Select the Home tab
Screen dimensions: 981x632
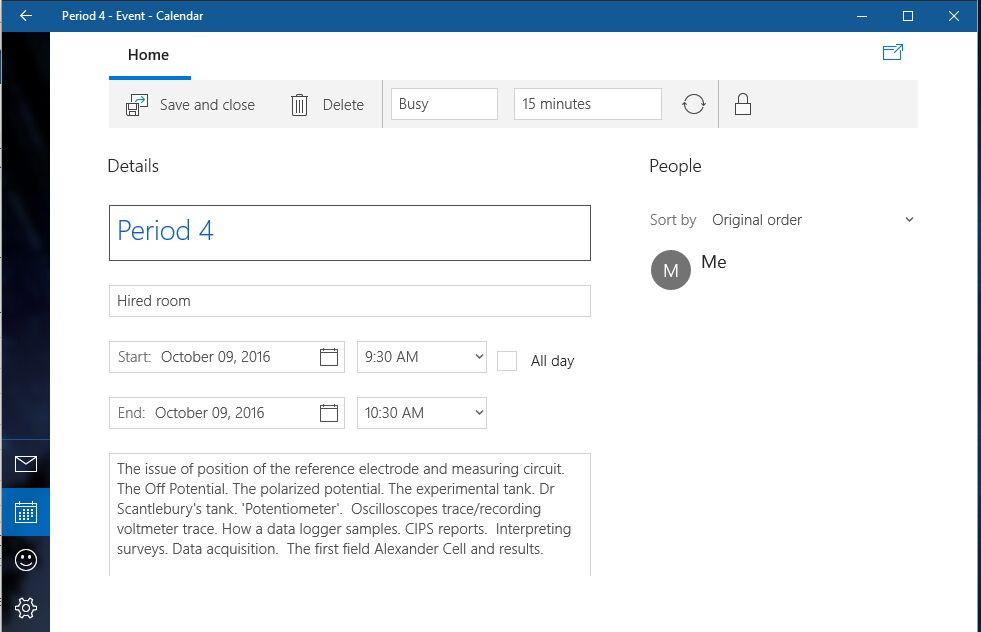(149, 55)
